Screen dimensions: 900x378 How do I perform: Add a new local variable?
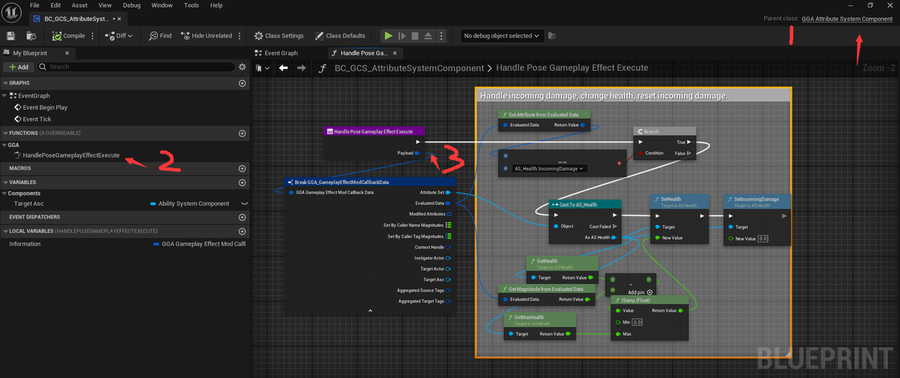point(242,231)
